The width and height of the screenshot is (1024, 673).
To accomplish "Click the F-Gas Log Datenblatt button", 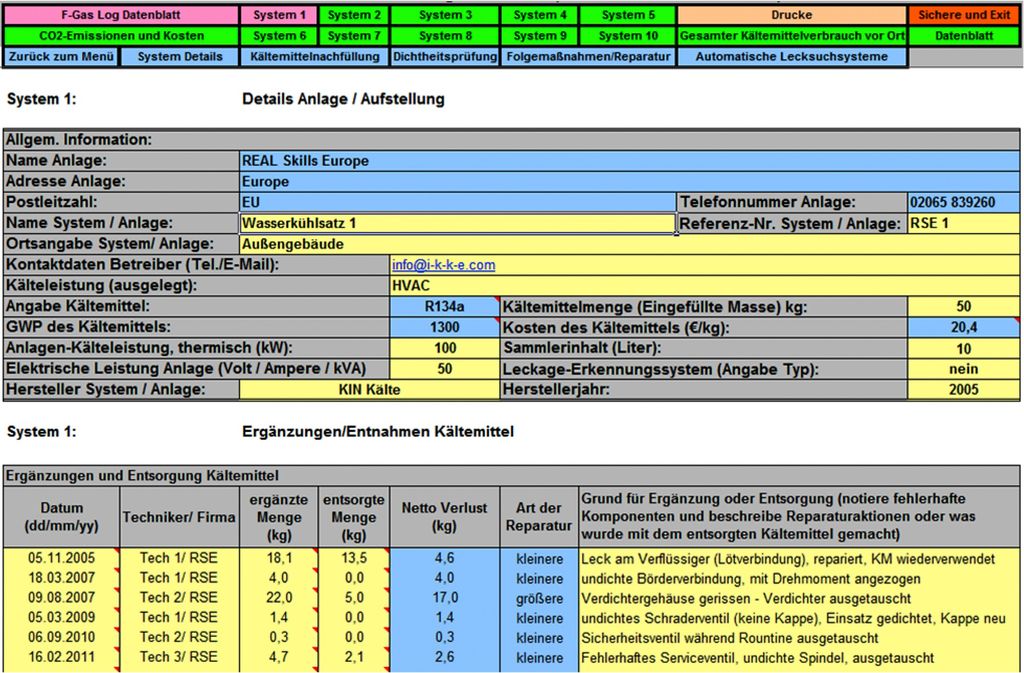I will pyautogui.click(x=120, y=15).
